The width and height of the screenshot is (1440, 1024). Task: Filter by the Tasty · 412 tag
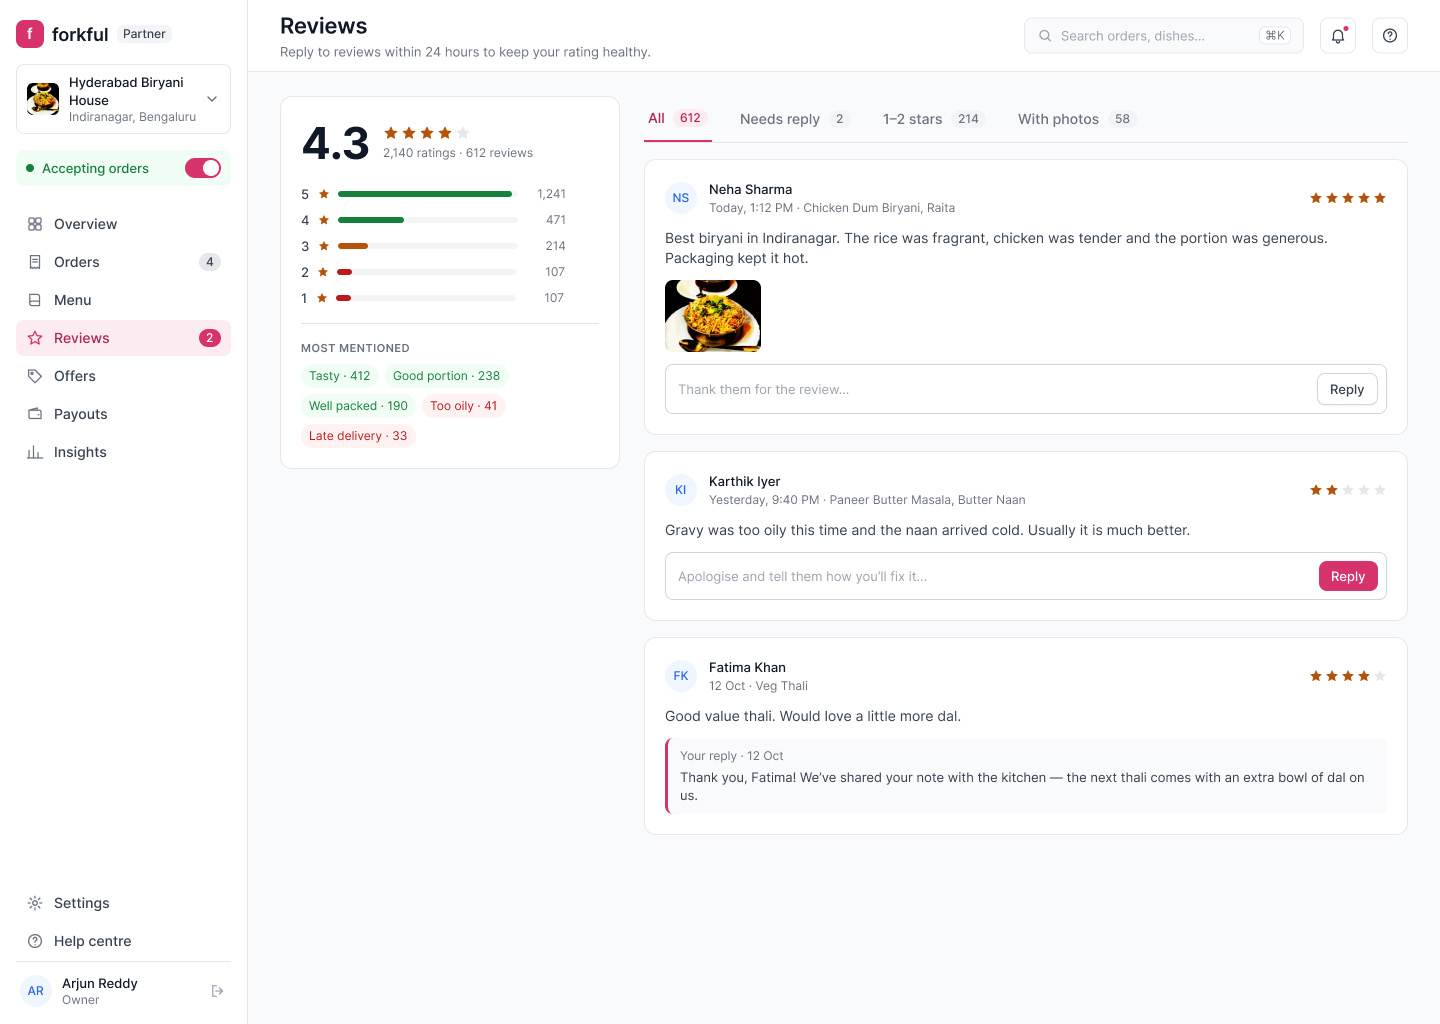coord(339,376)
